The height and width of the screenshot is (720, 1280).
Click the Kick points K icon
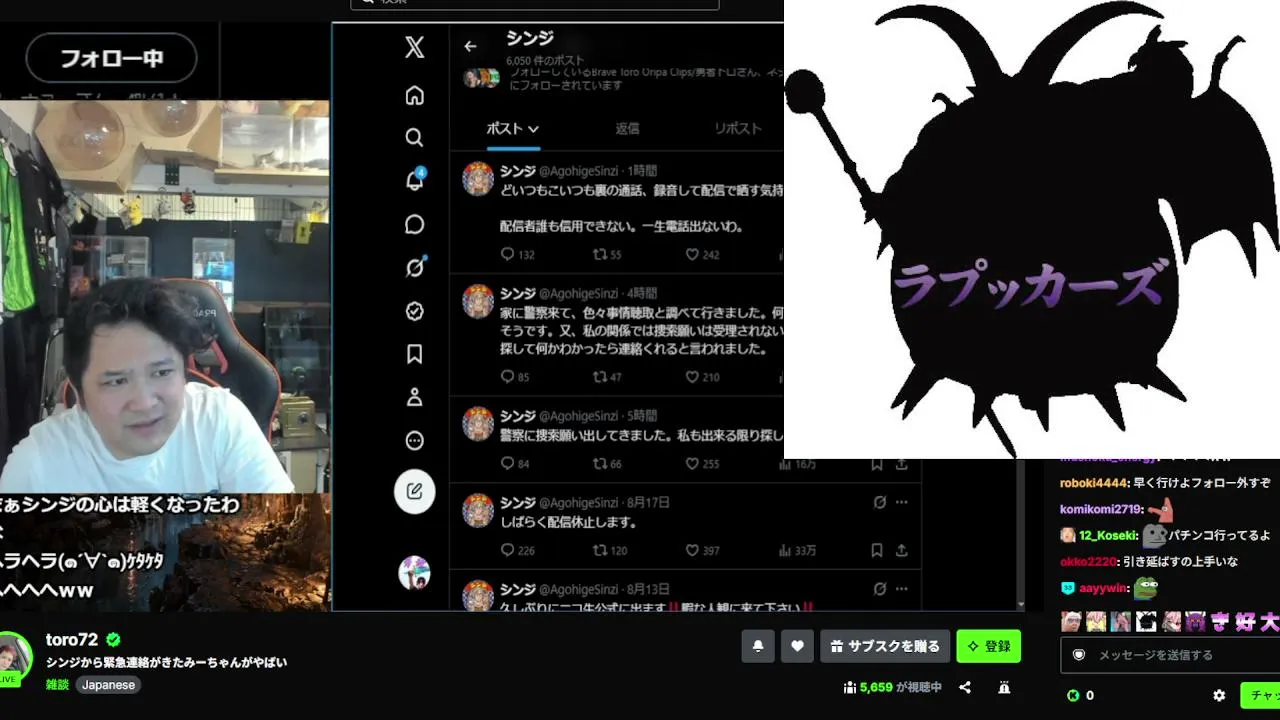pyautogui.click(x=1073, y=695)
